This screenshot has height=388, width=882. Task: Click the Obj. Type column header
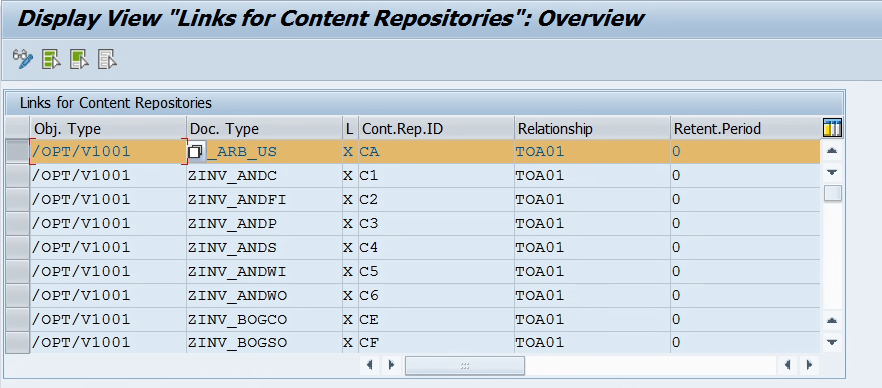(x=108, y=129)
